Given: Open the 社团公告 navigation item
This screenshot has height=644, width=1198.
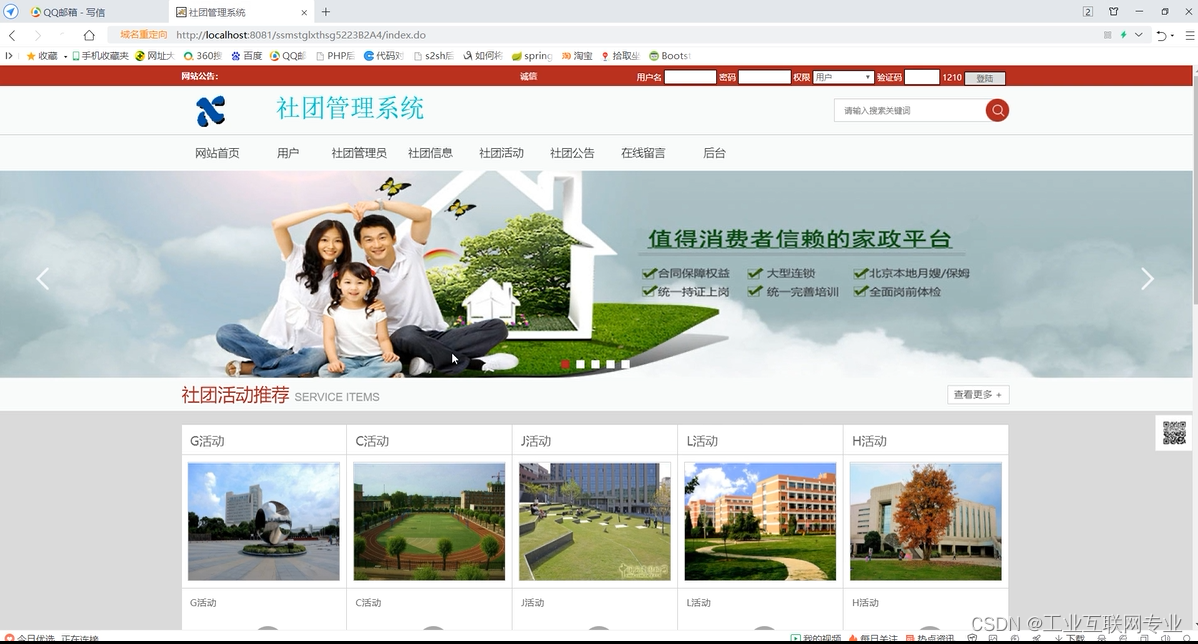Looking at the screenshot, I should point(572,153).
